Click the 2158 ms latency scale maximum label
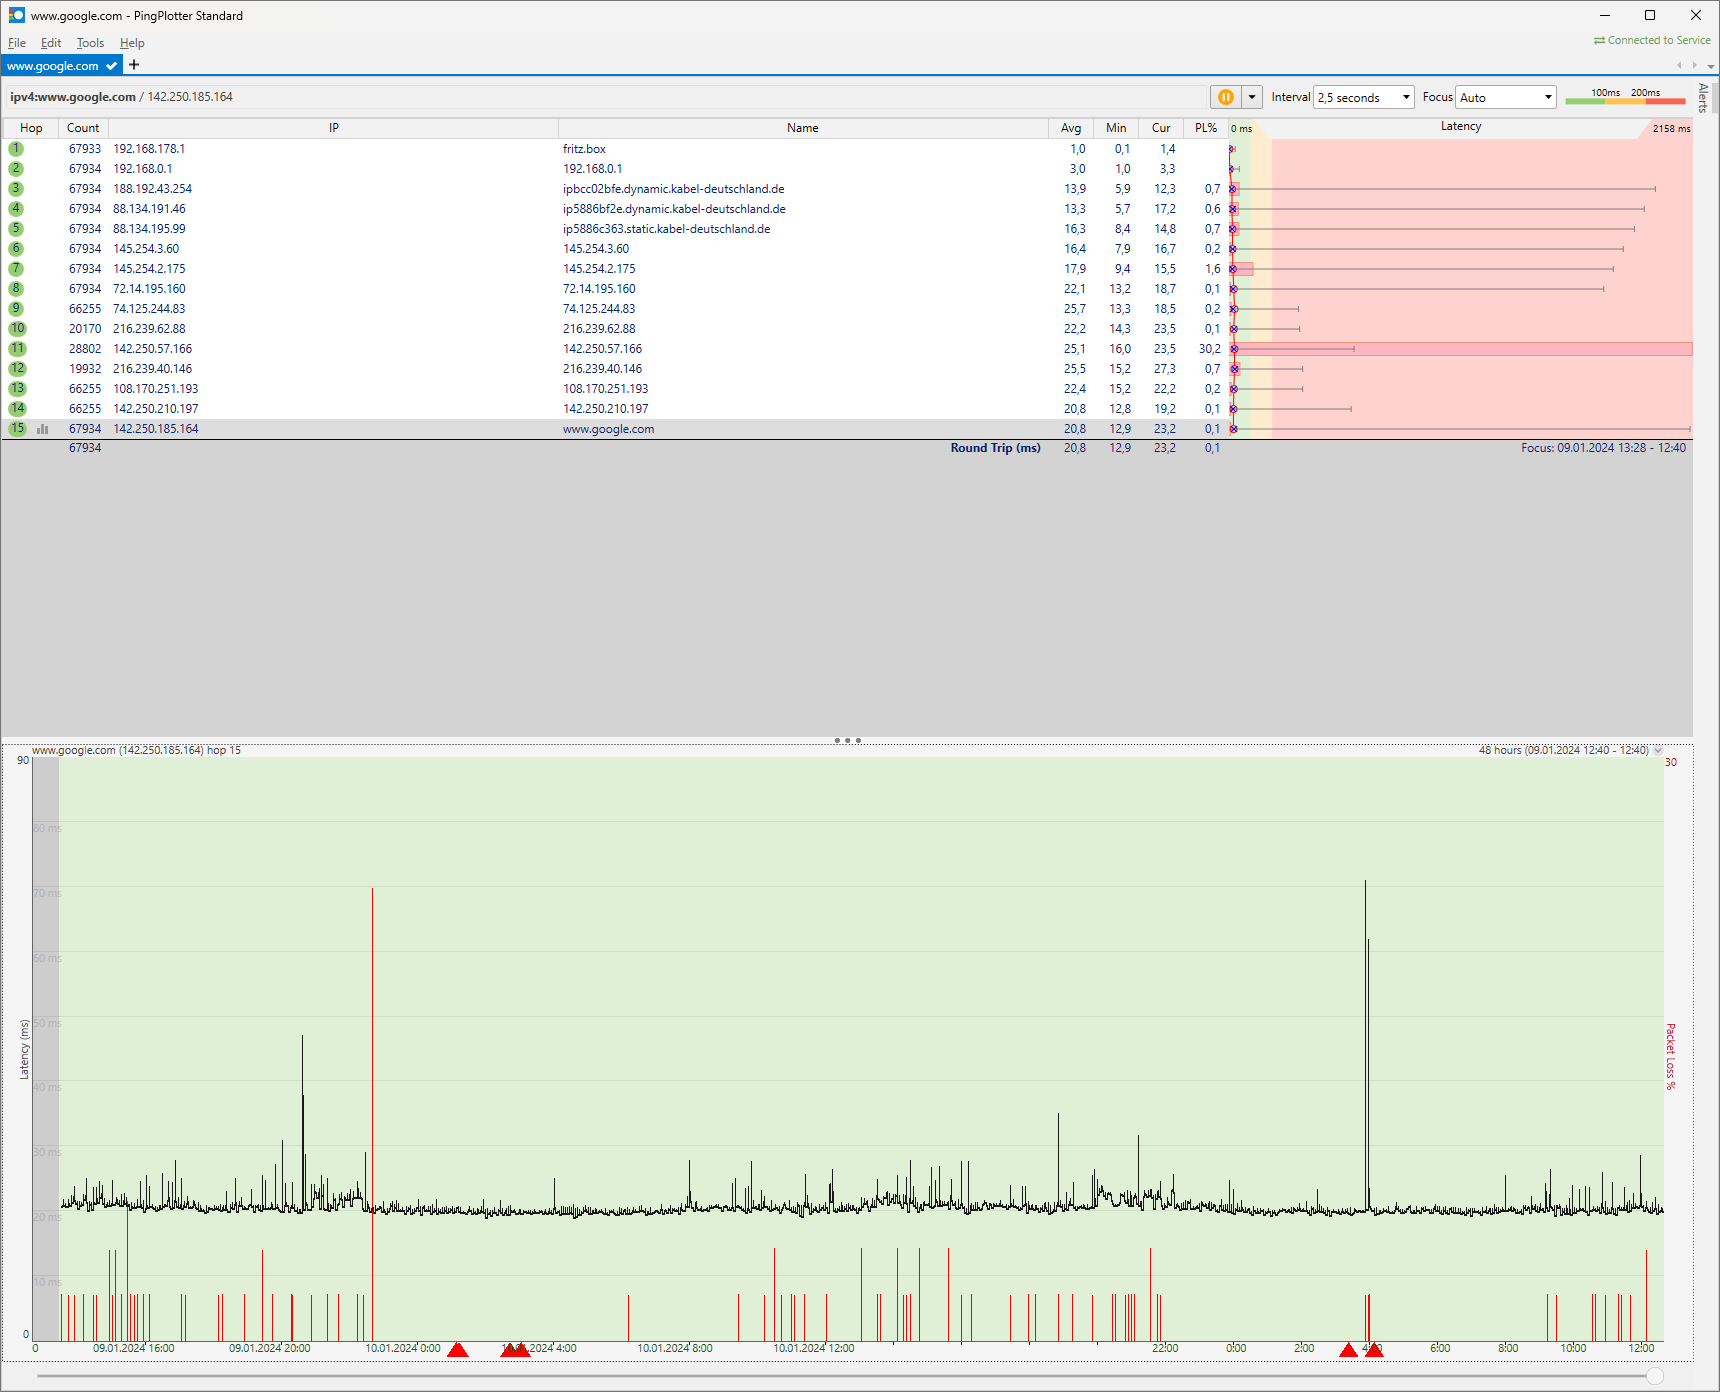Viewport: 1720px width, 1392px height. pos(1671,128)
